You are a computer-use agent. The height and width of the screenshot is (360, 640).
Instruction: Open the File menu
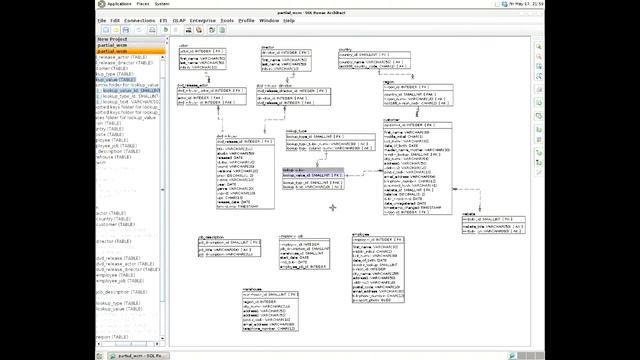(x=102, y=20)
